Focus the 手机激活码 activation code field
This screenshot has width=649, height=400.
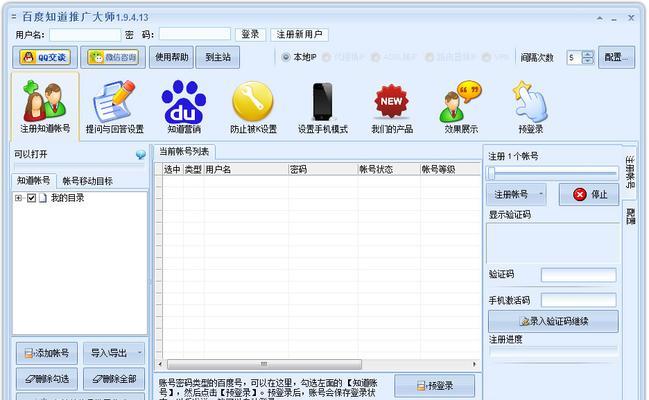[x=579, y=301]
